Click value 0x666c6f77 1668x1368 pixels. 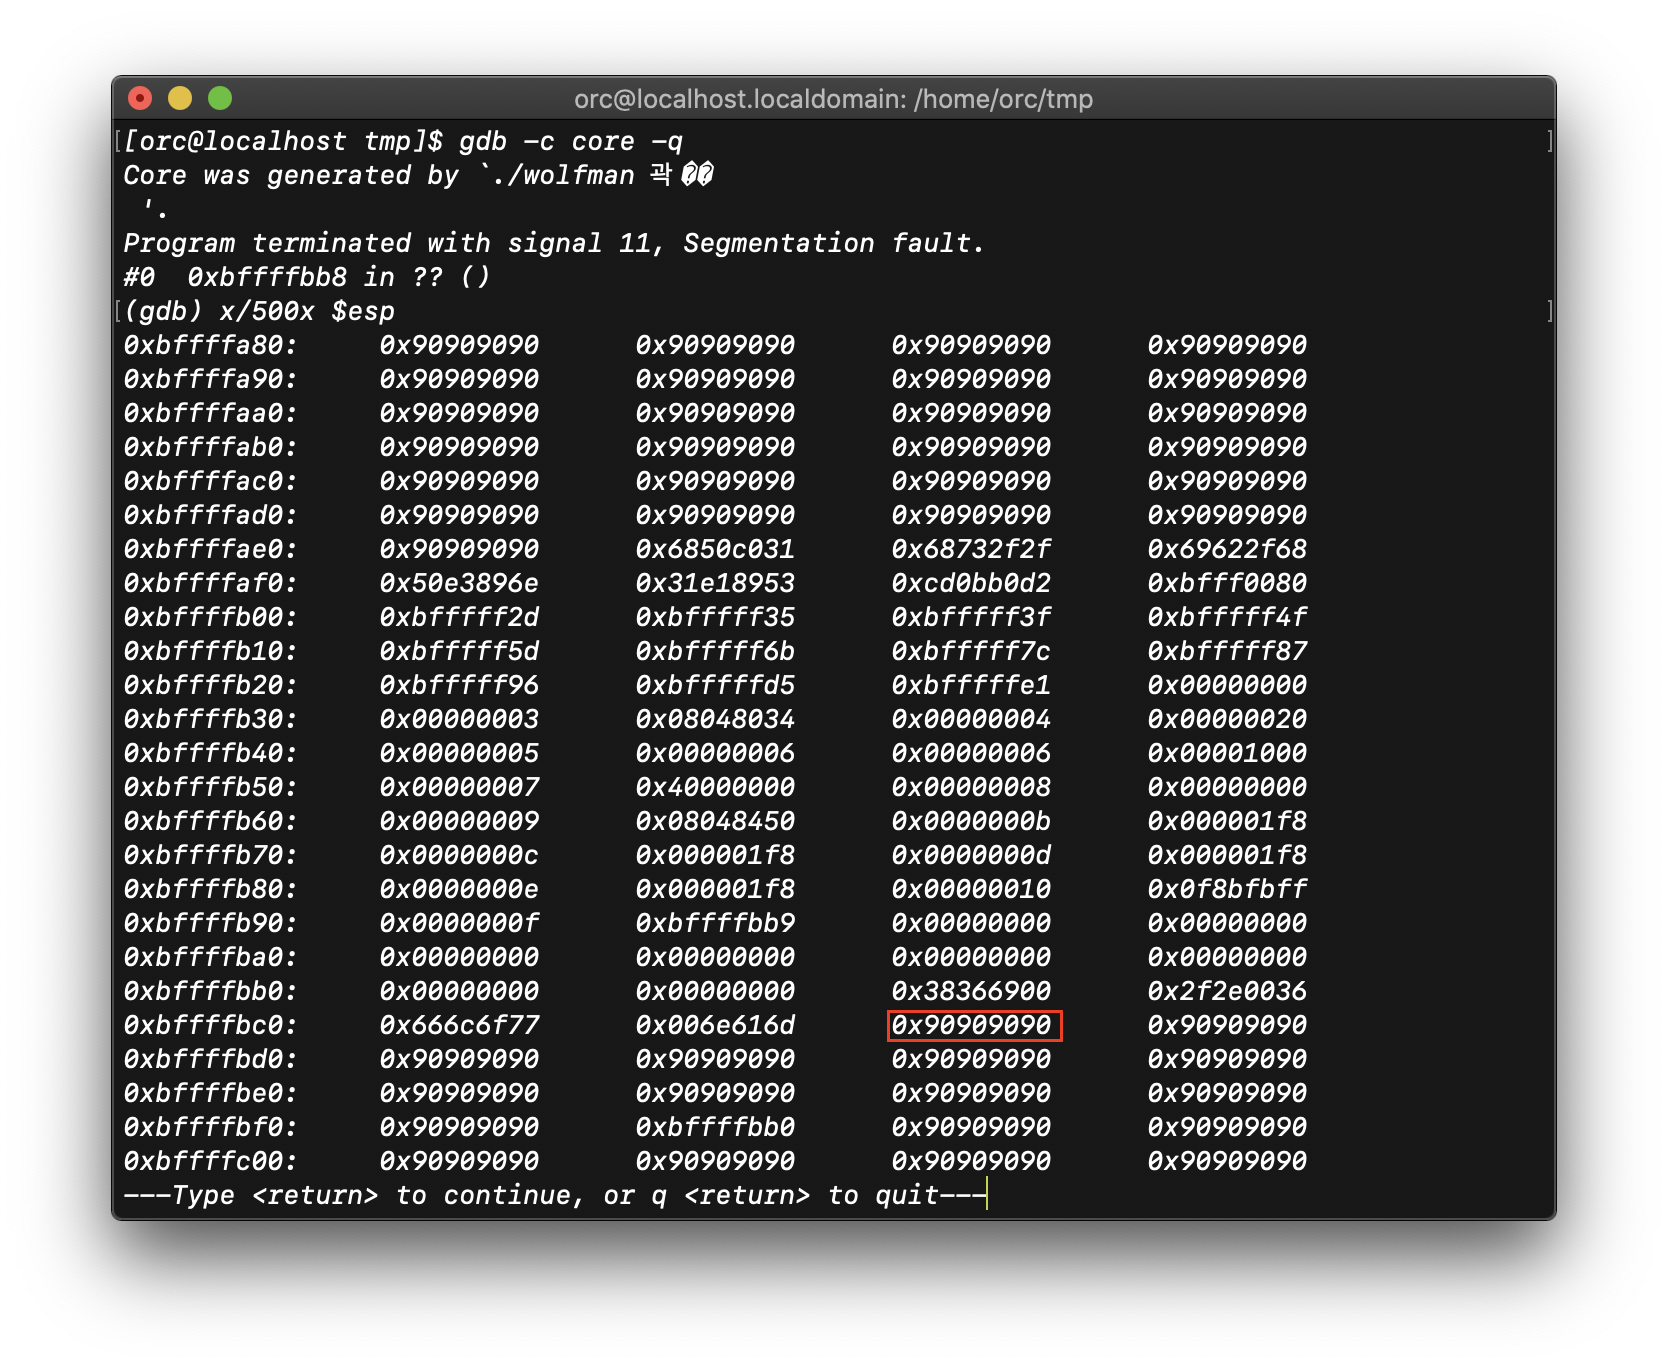459,1026
